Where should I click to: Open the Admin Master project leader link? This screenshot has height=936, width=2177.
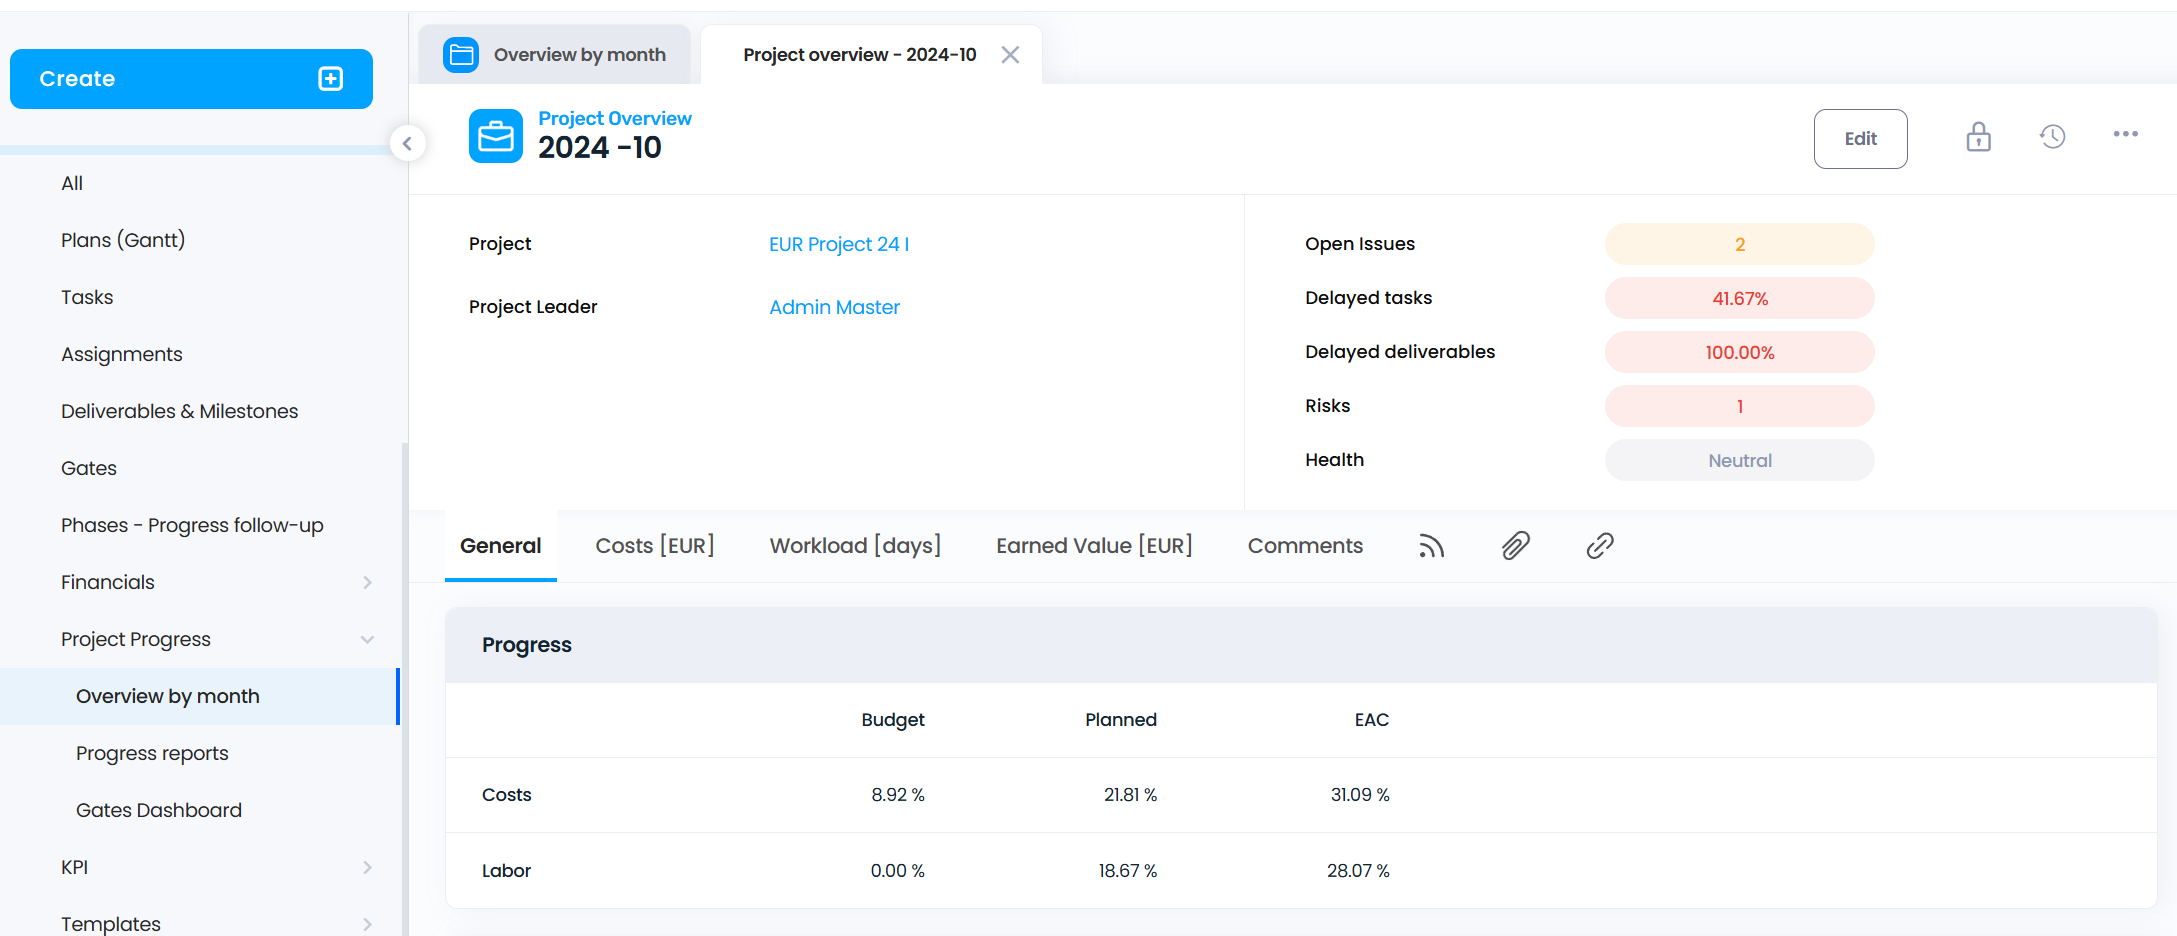click(x=834, y=308)
